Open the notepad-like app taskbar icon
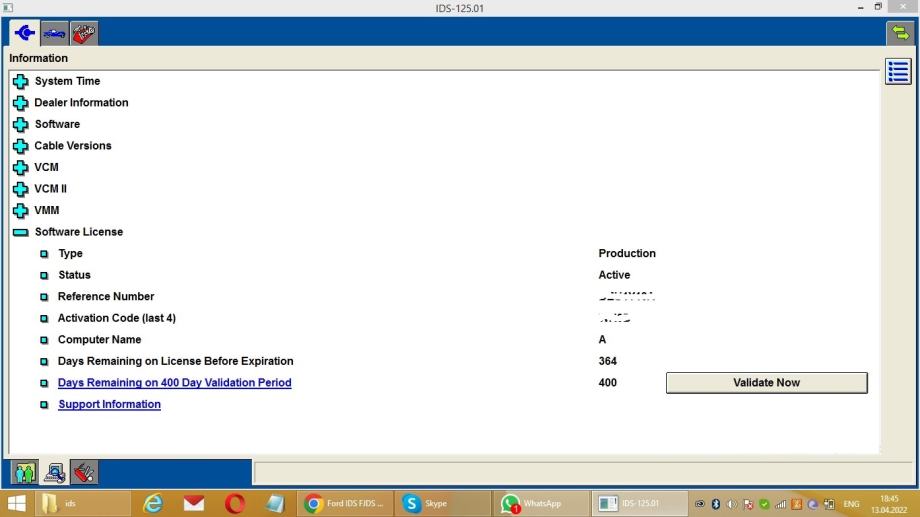Viewport: 920px width, 517px height. (x=275, y=504)
